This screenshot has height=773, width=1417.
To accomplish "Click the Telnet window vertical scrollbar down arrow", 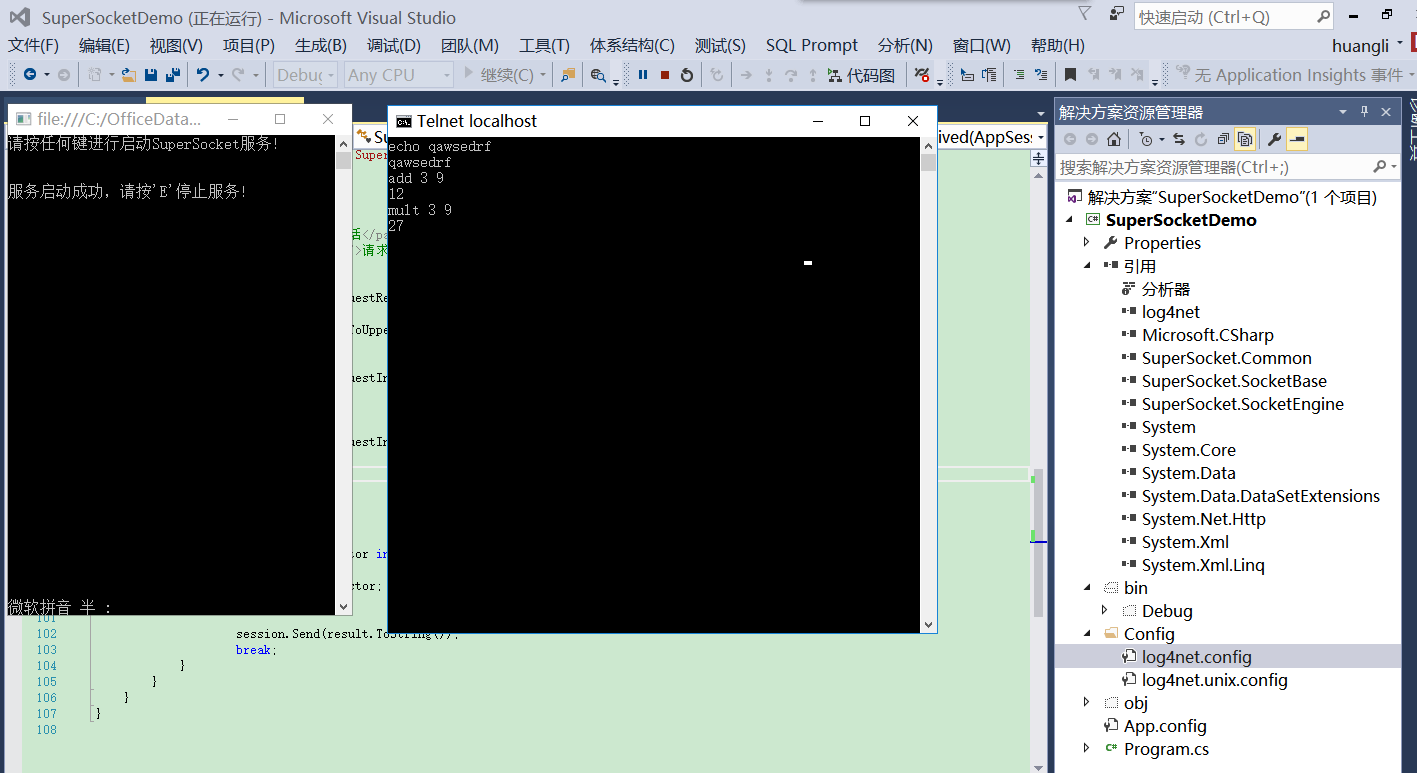I will coord(928,624).
